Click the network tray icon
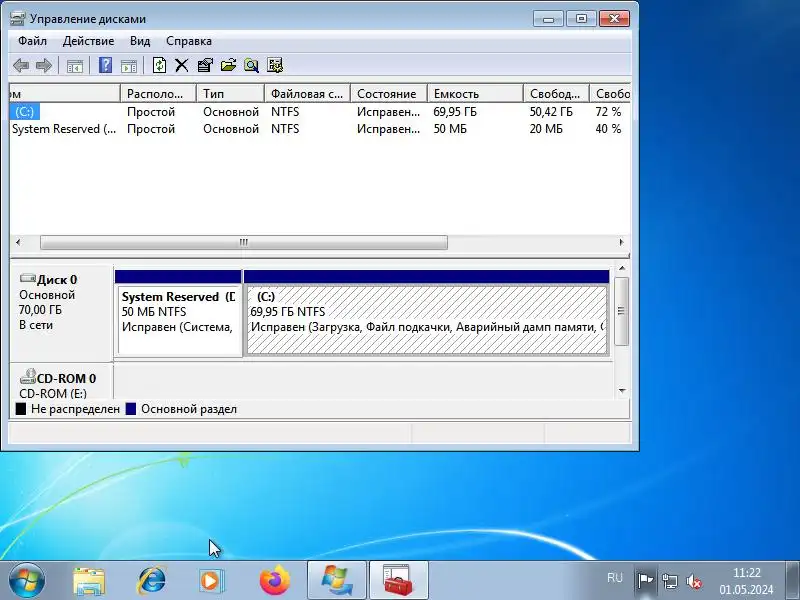Image resolution: width=800 pixels, height=600 pixels. click(669, 581)
